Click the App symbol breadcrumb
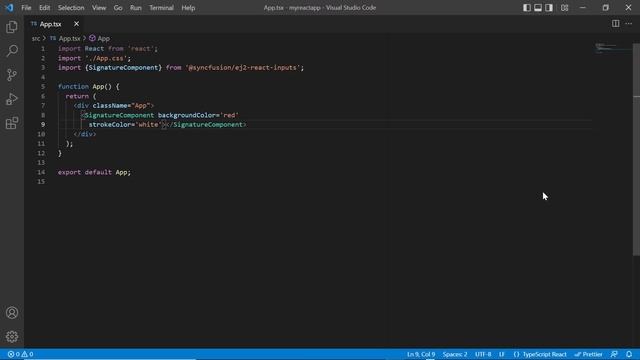The image size is (640, 360). pyautogui.click(x=104, y=38)
